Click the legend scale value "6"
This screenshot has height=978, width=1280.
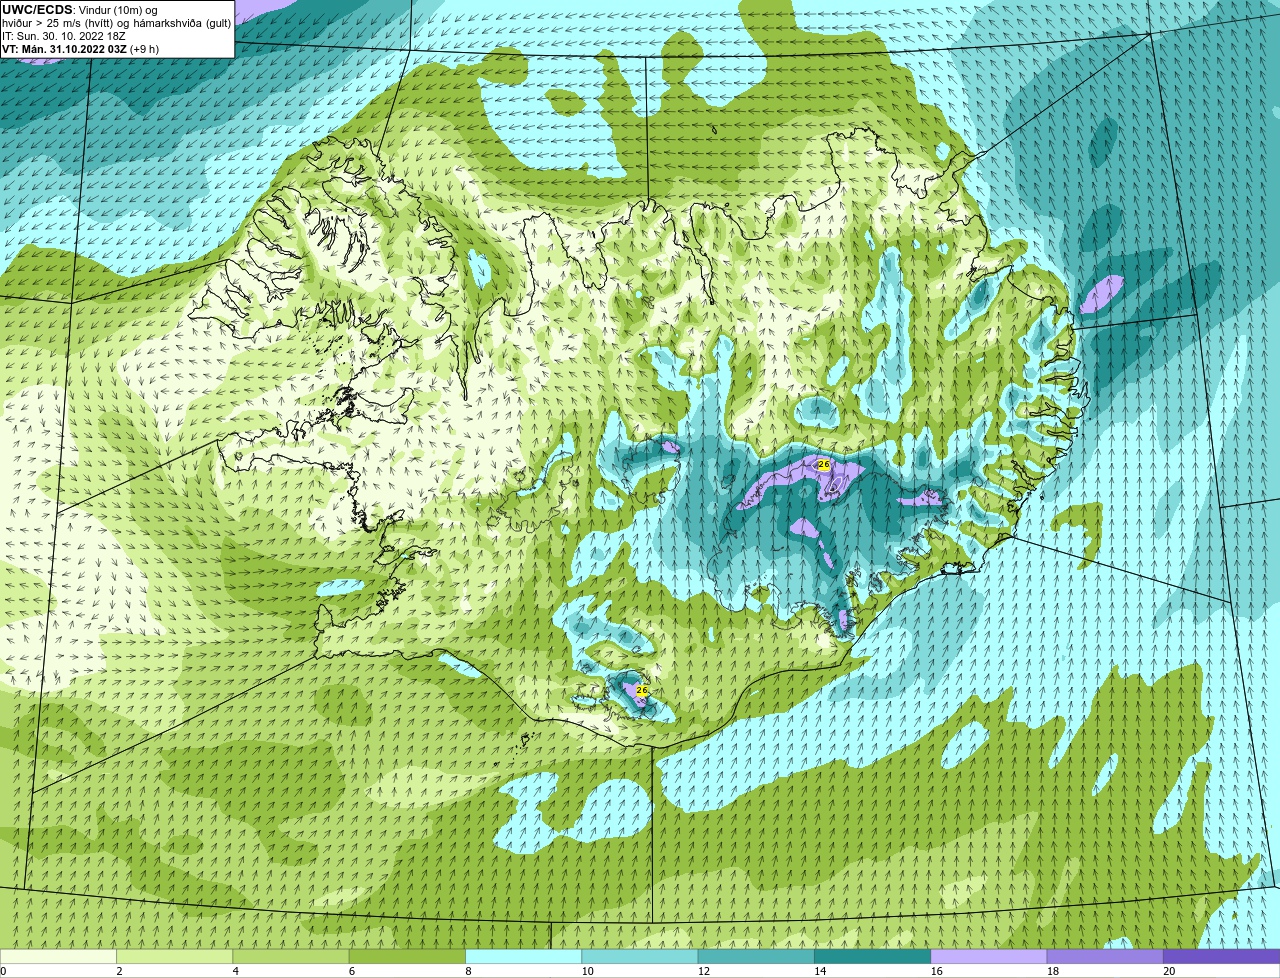click(x=352, y=971)
